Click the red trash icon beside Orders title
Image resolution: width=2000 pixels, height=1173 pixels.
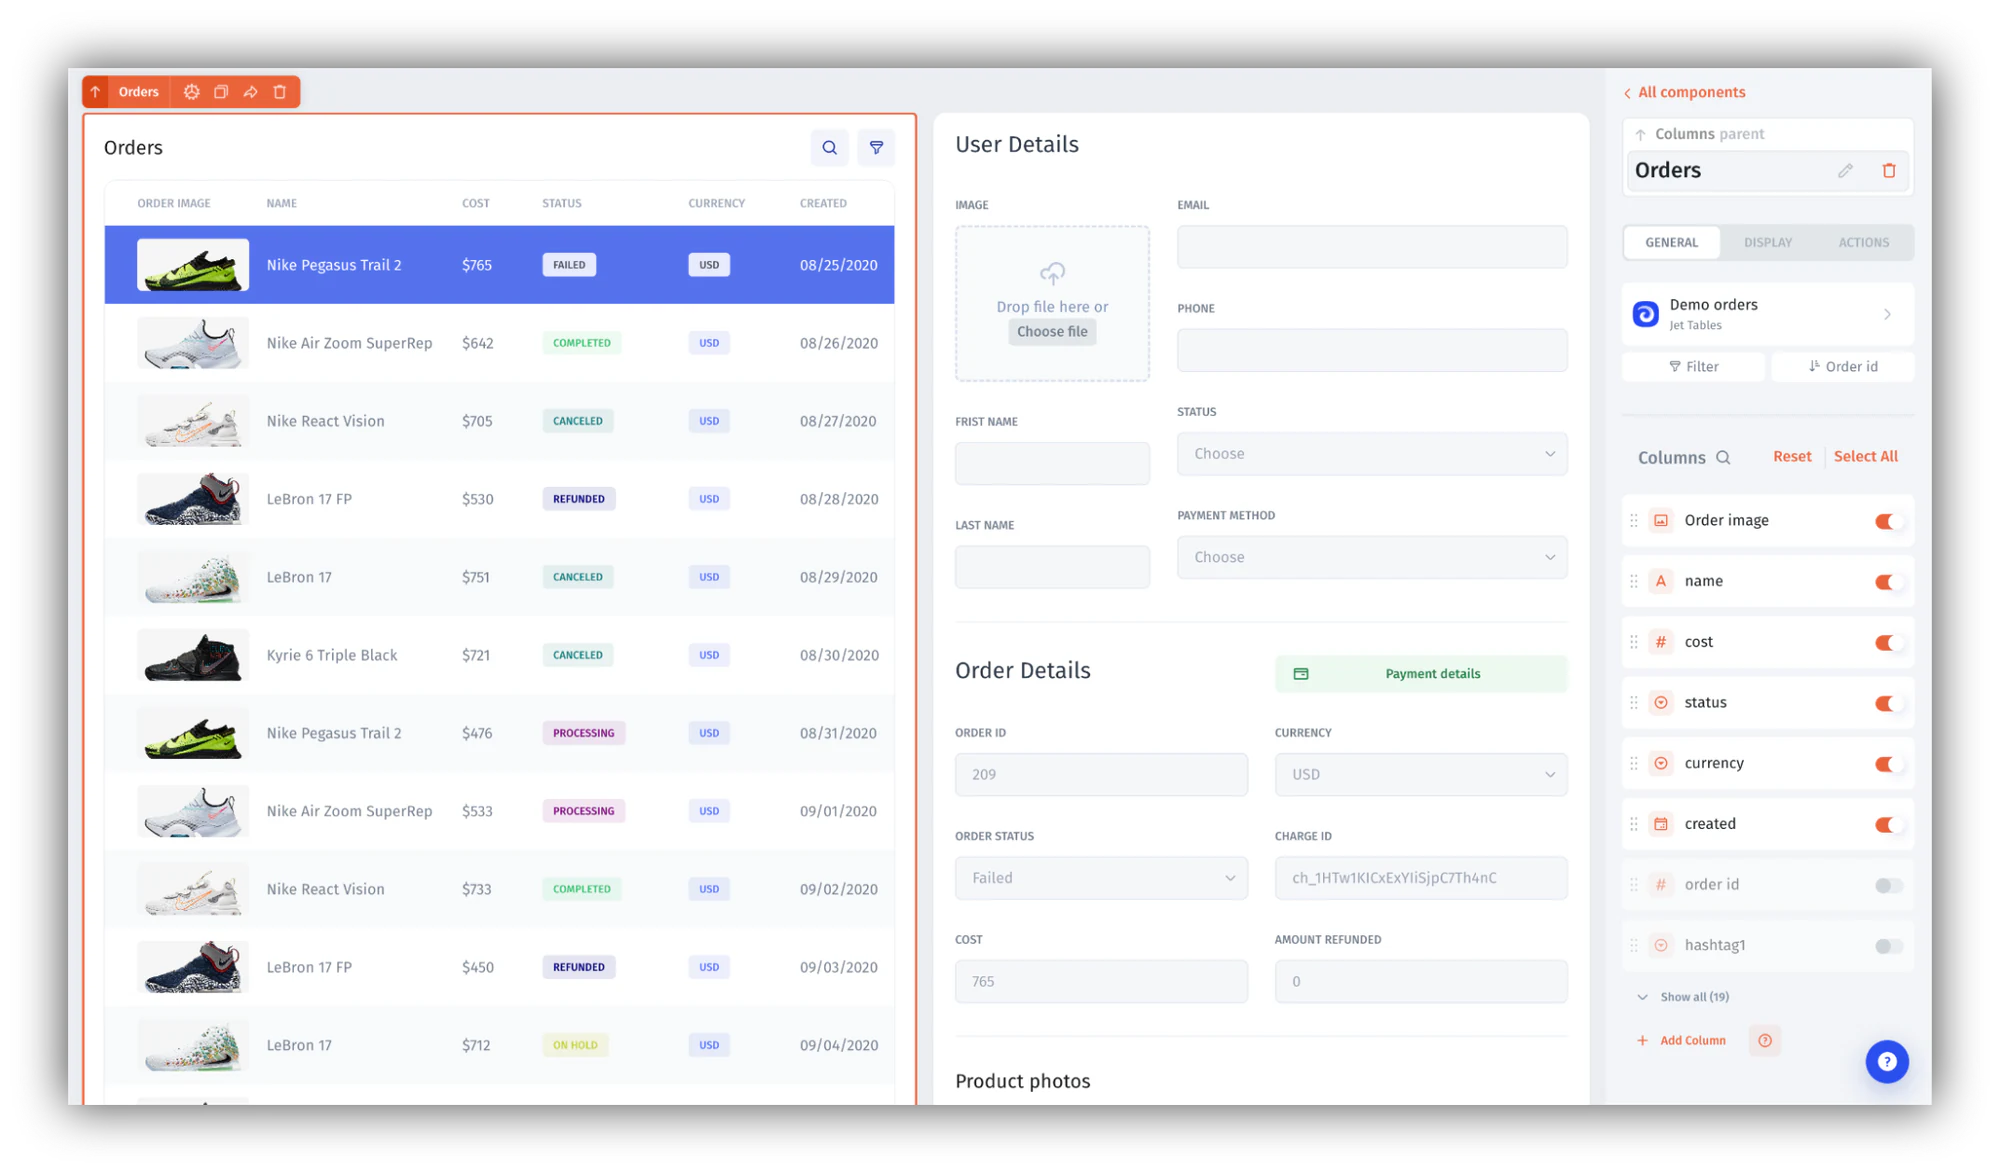[x=1889, y=171]
